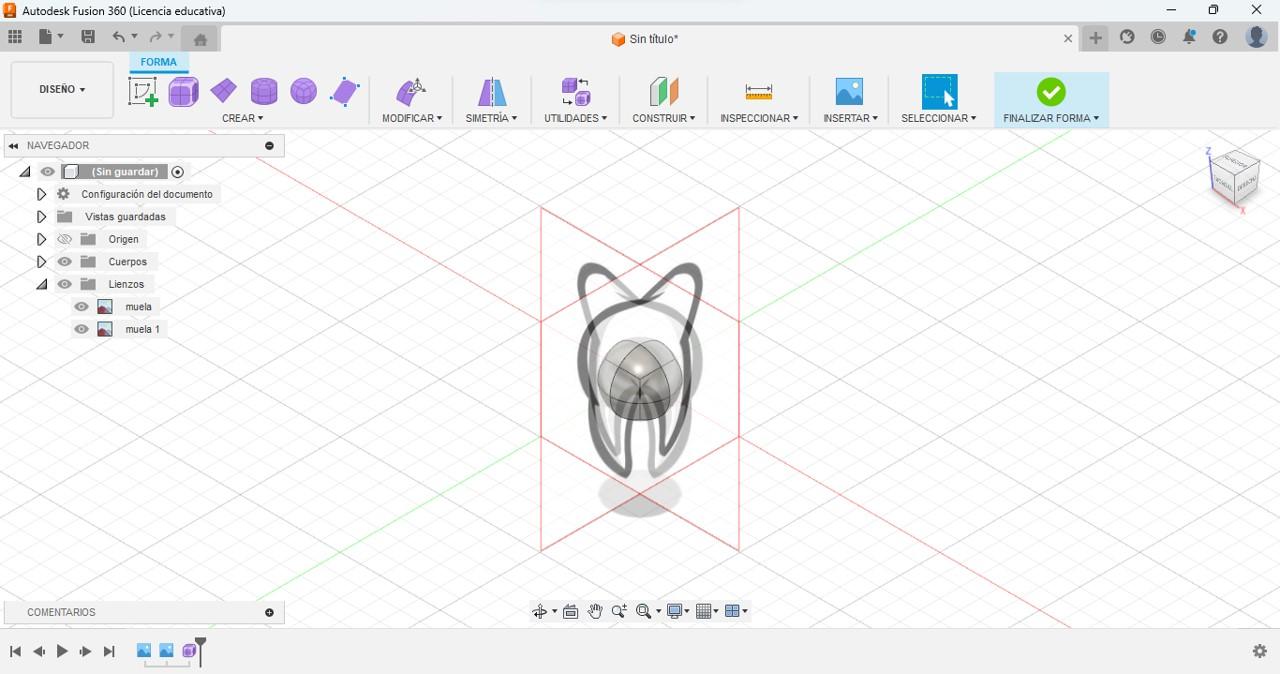This screenshot has height=674, width=1280.
Task: Open the extensions globe icon
Action: [1127, 37]
